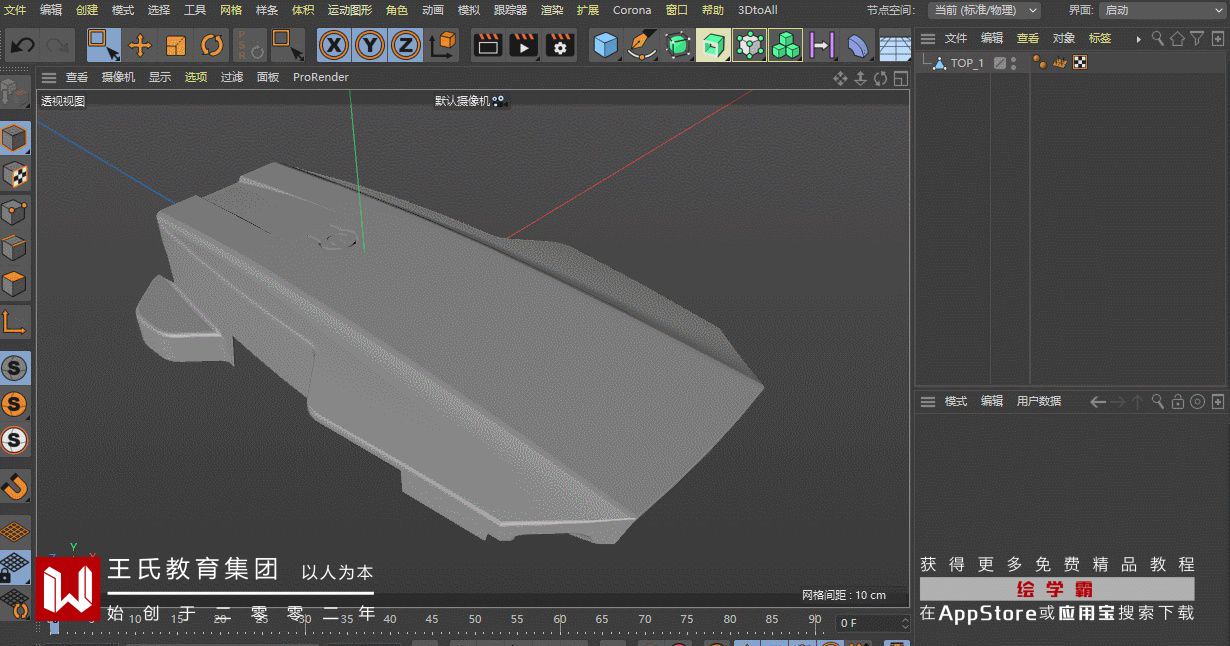The image size is (1230, 646).
Task: Select the Rotate tool
Action: tap(212, 45)
